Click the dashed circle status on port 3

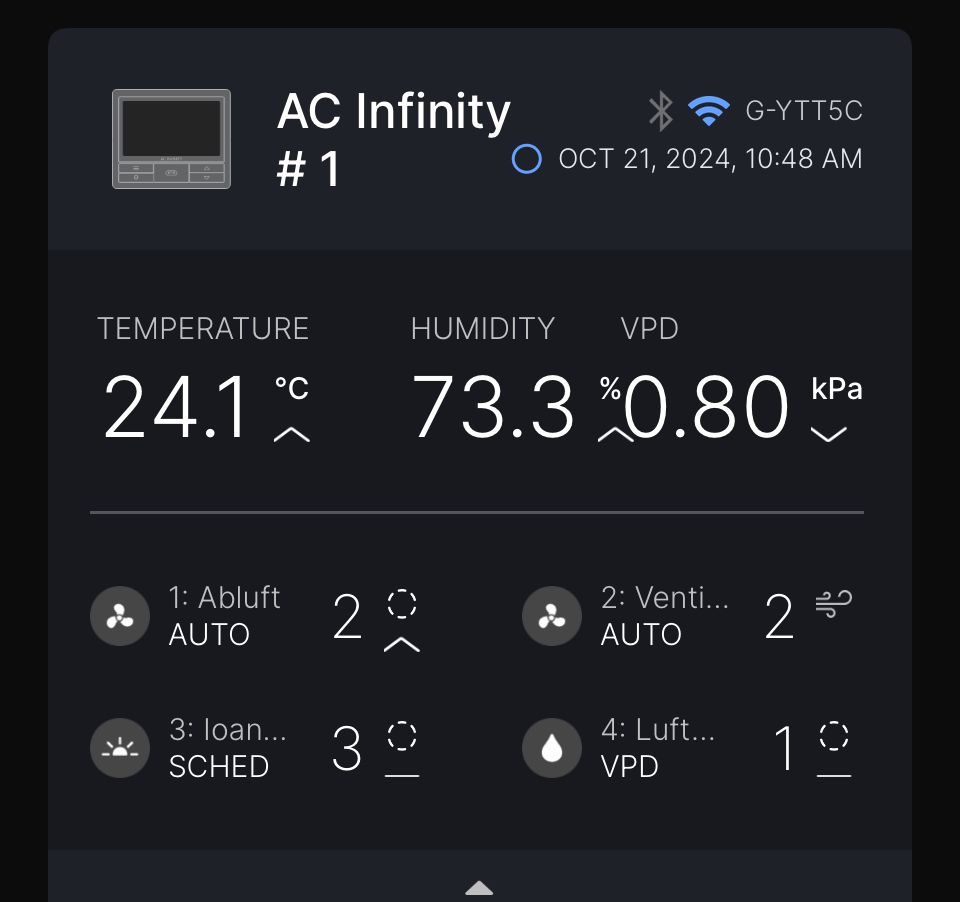[x=402, y=735]
